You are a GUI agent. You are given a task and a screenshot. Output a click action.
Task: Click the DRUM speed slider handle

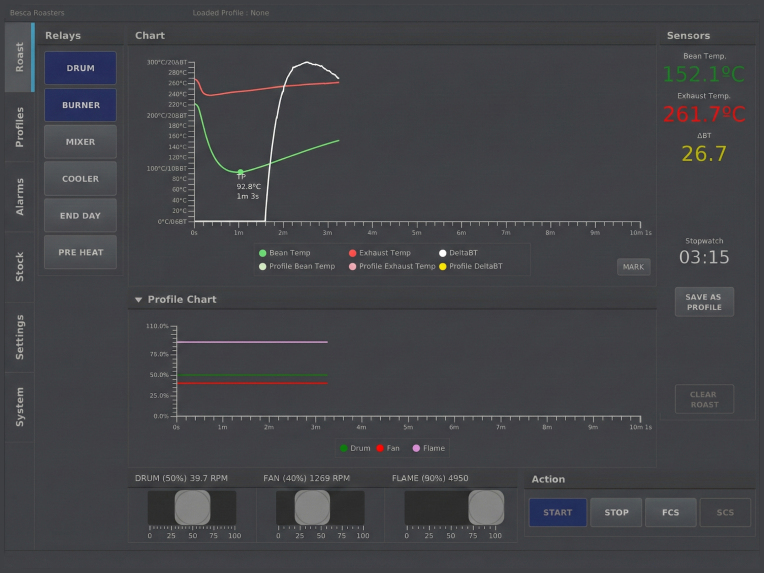coord(192,508)
